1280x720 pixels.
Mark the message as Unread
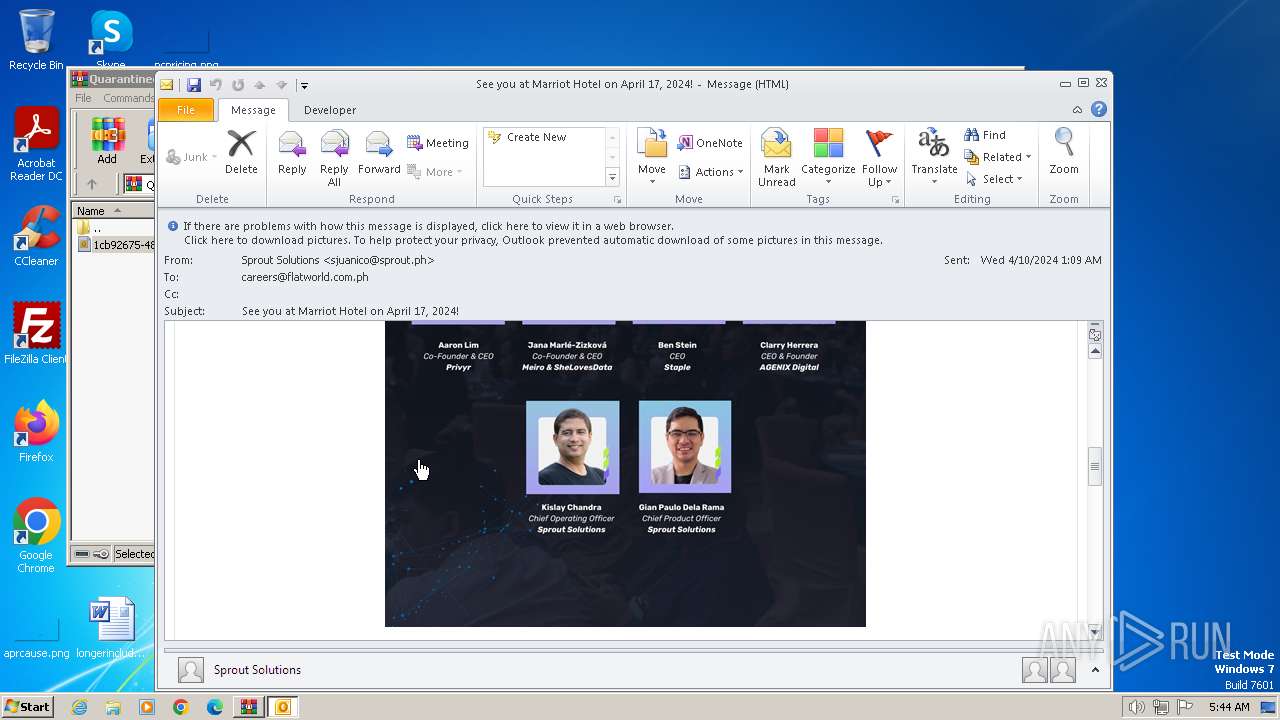pyautogui.click(x=777, y=158)
